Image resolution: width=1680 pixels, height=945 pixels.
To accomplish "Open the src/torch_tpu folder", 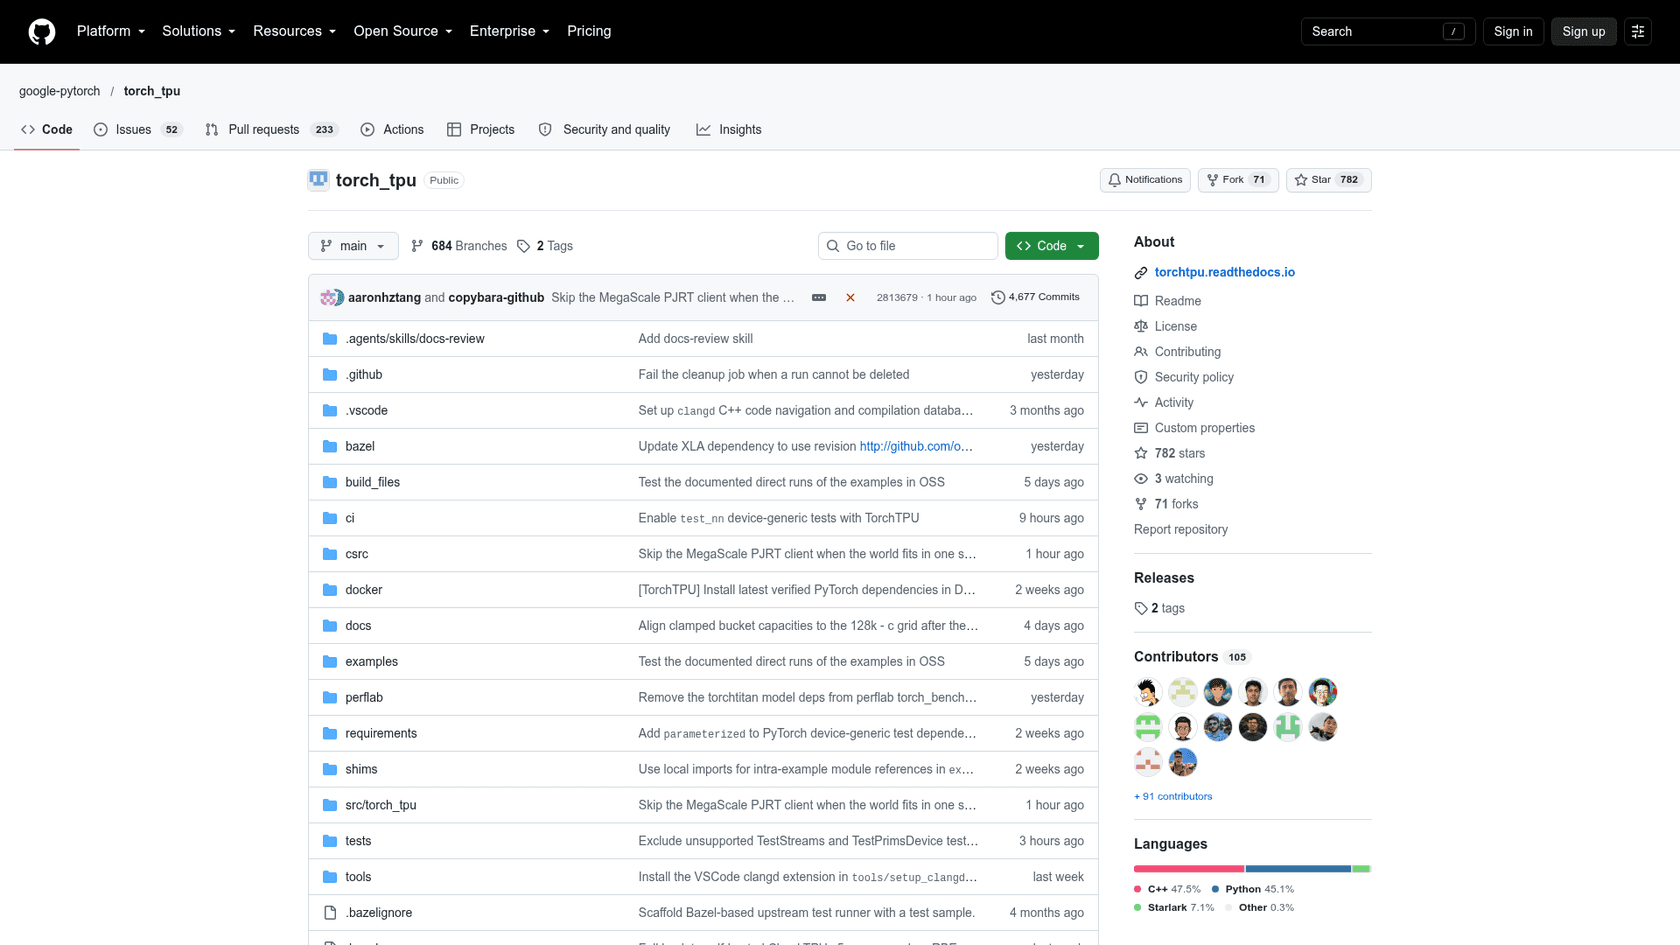I will click(x=381, y=805).
